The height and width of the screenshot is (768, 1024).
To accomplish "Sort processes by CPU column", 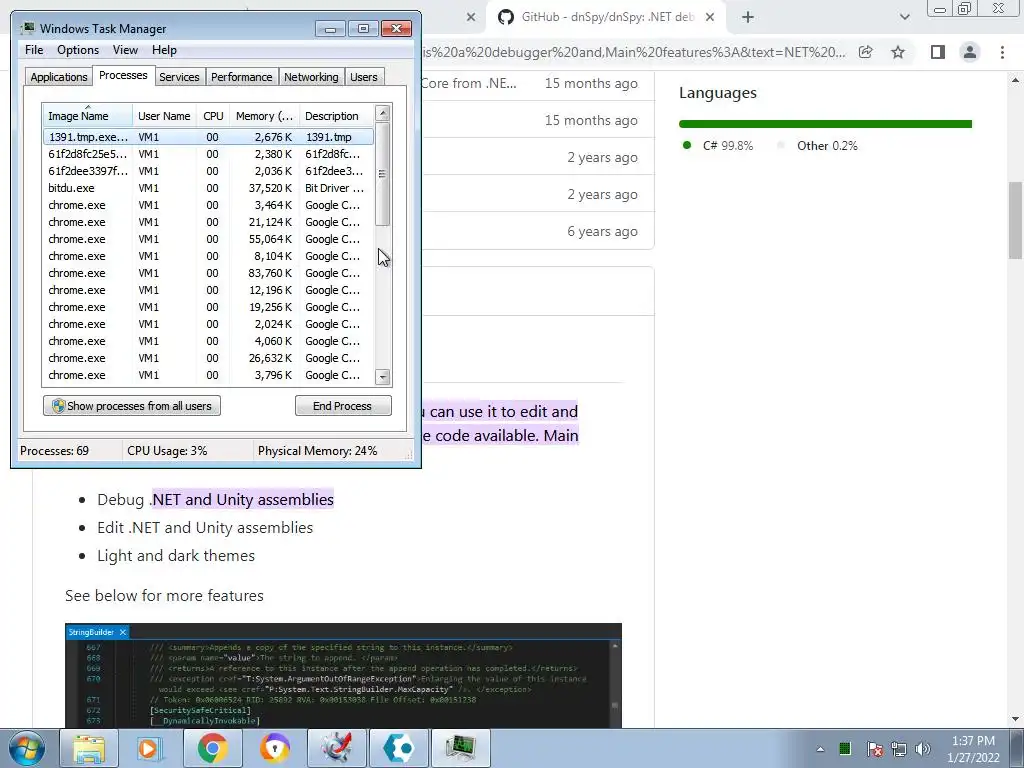I will [213, 116].
